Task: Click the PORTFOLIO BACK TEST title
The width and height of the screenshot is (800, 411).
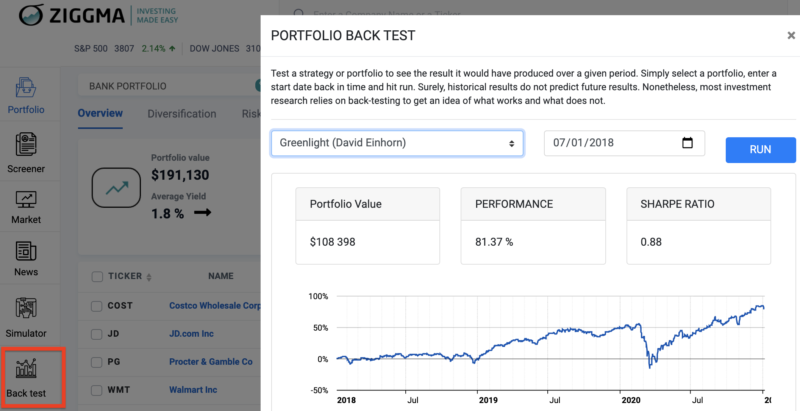Action: click(343, 35)
